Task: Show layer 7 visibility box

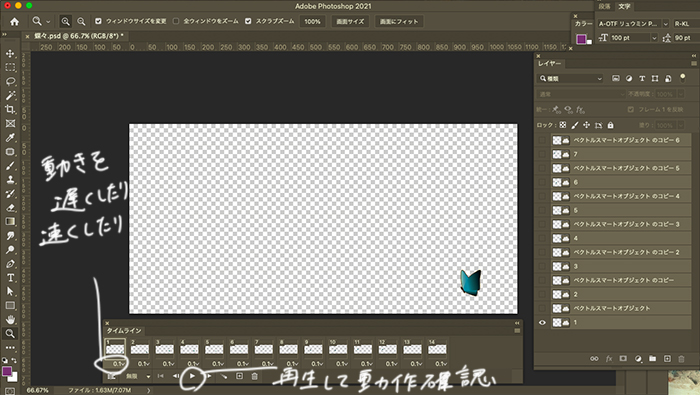Action: coord(542,154)
